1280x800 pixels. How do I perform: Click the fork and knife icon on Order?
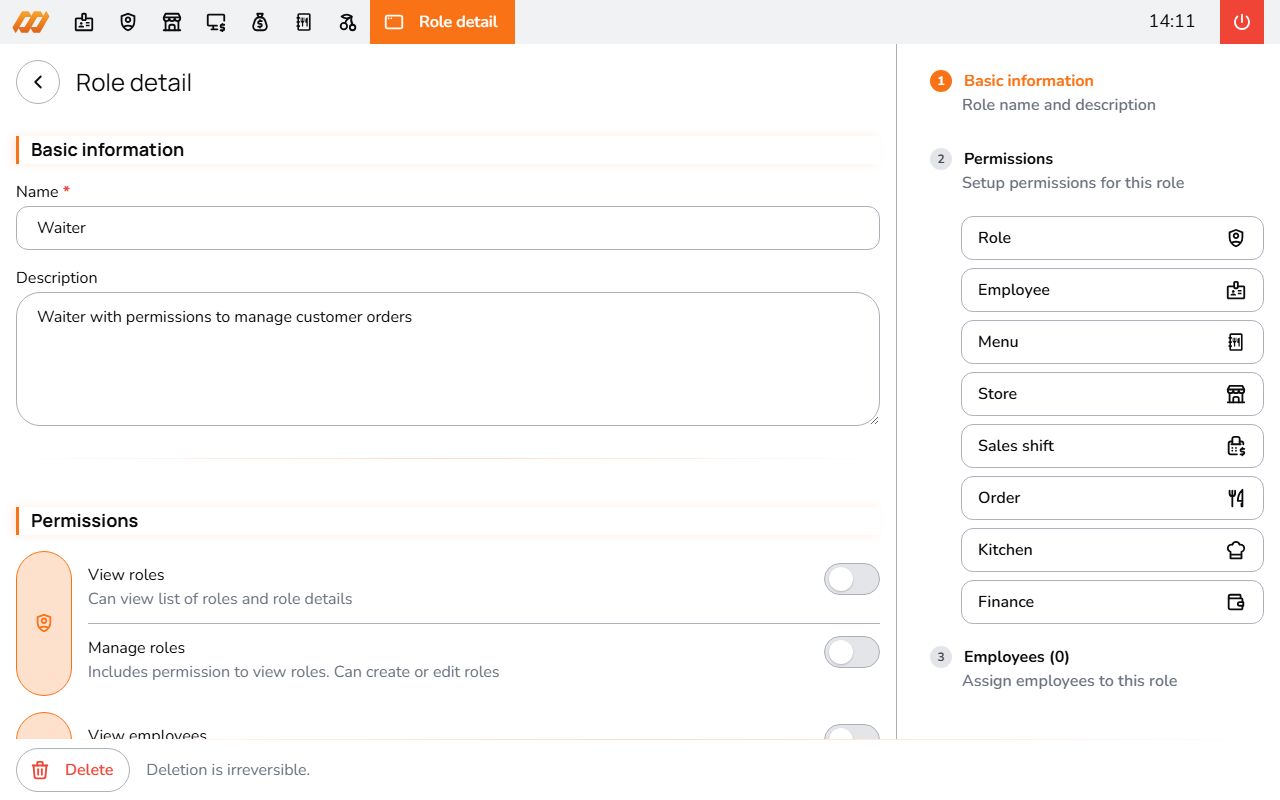[1236, 498]
